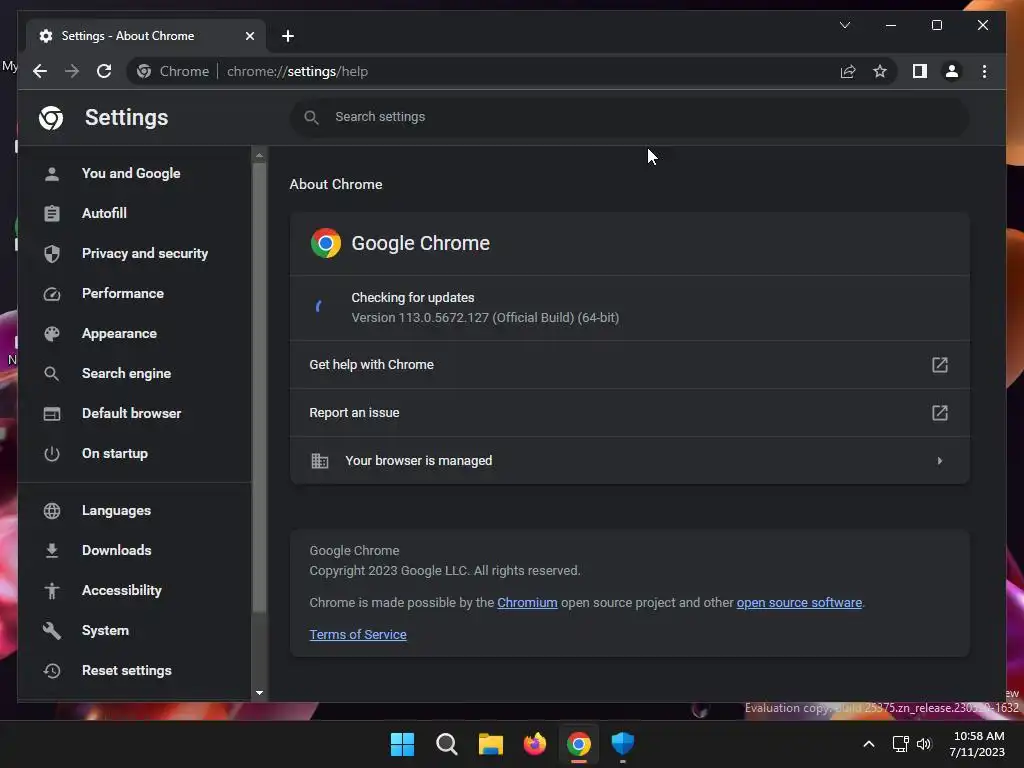Bookmark this tab with star icon
The height and width of the screenshot is (768, 1024).
880,71
